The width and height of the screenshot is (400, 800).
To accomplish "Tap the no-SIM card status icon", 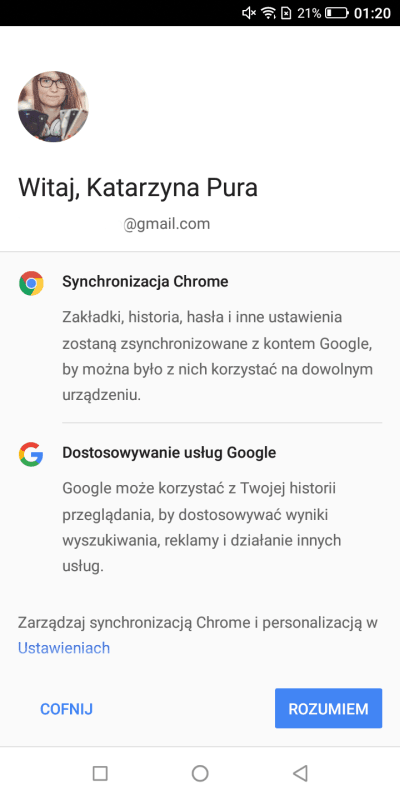I will (286, 13).
